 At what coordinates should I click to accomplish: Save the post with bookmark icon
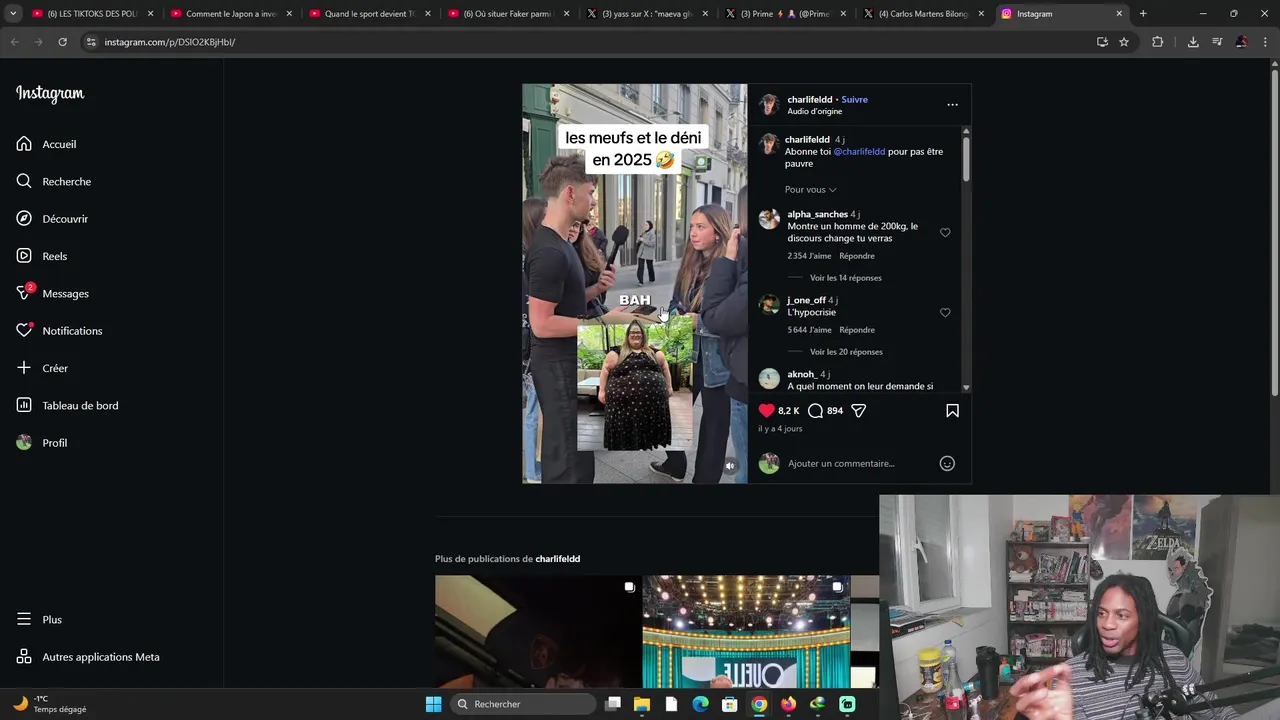pos(952,410)
